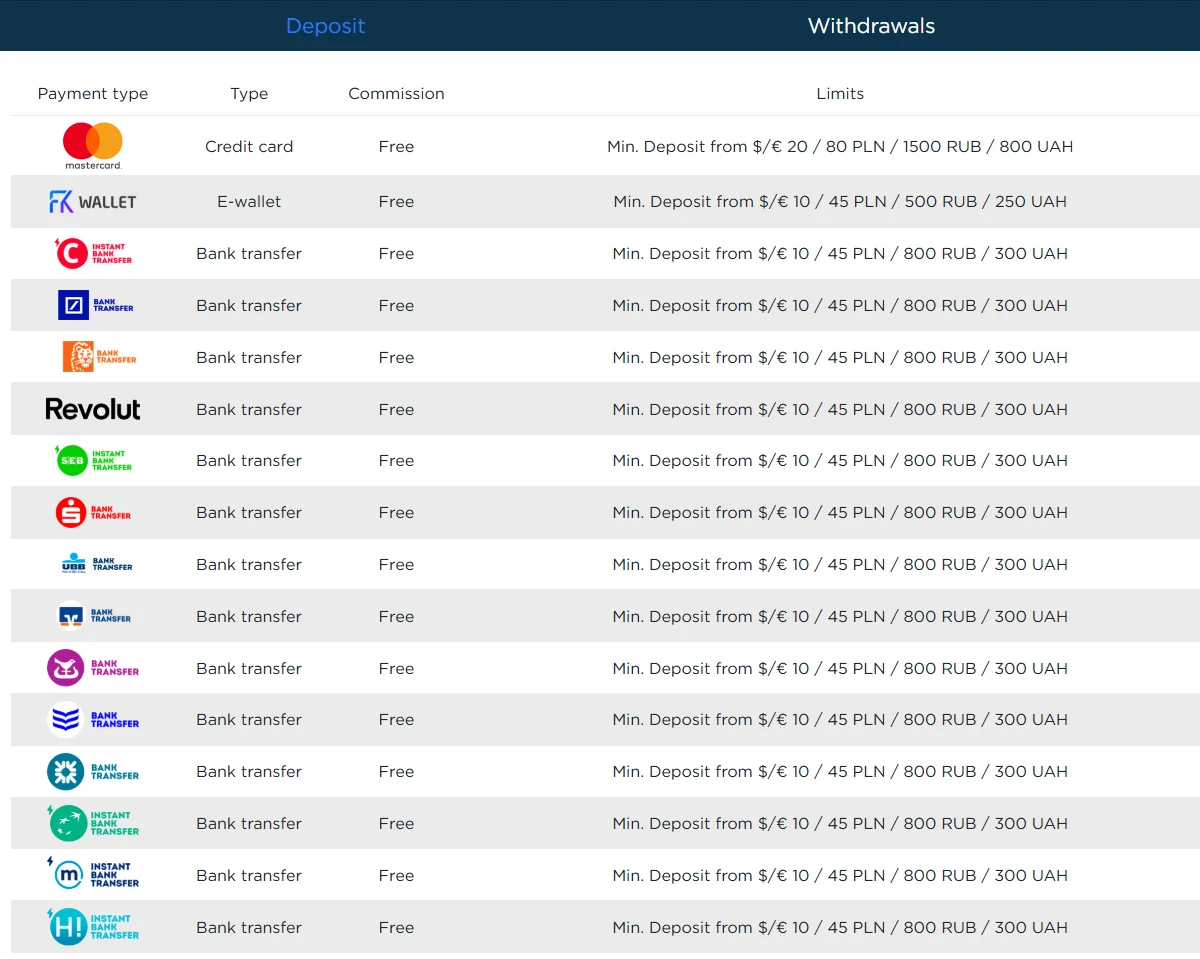Click the Commission column header
Image resolution: width=1200 pixels, height=959 pixels.
click(396, 94)
